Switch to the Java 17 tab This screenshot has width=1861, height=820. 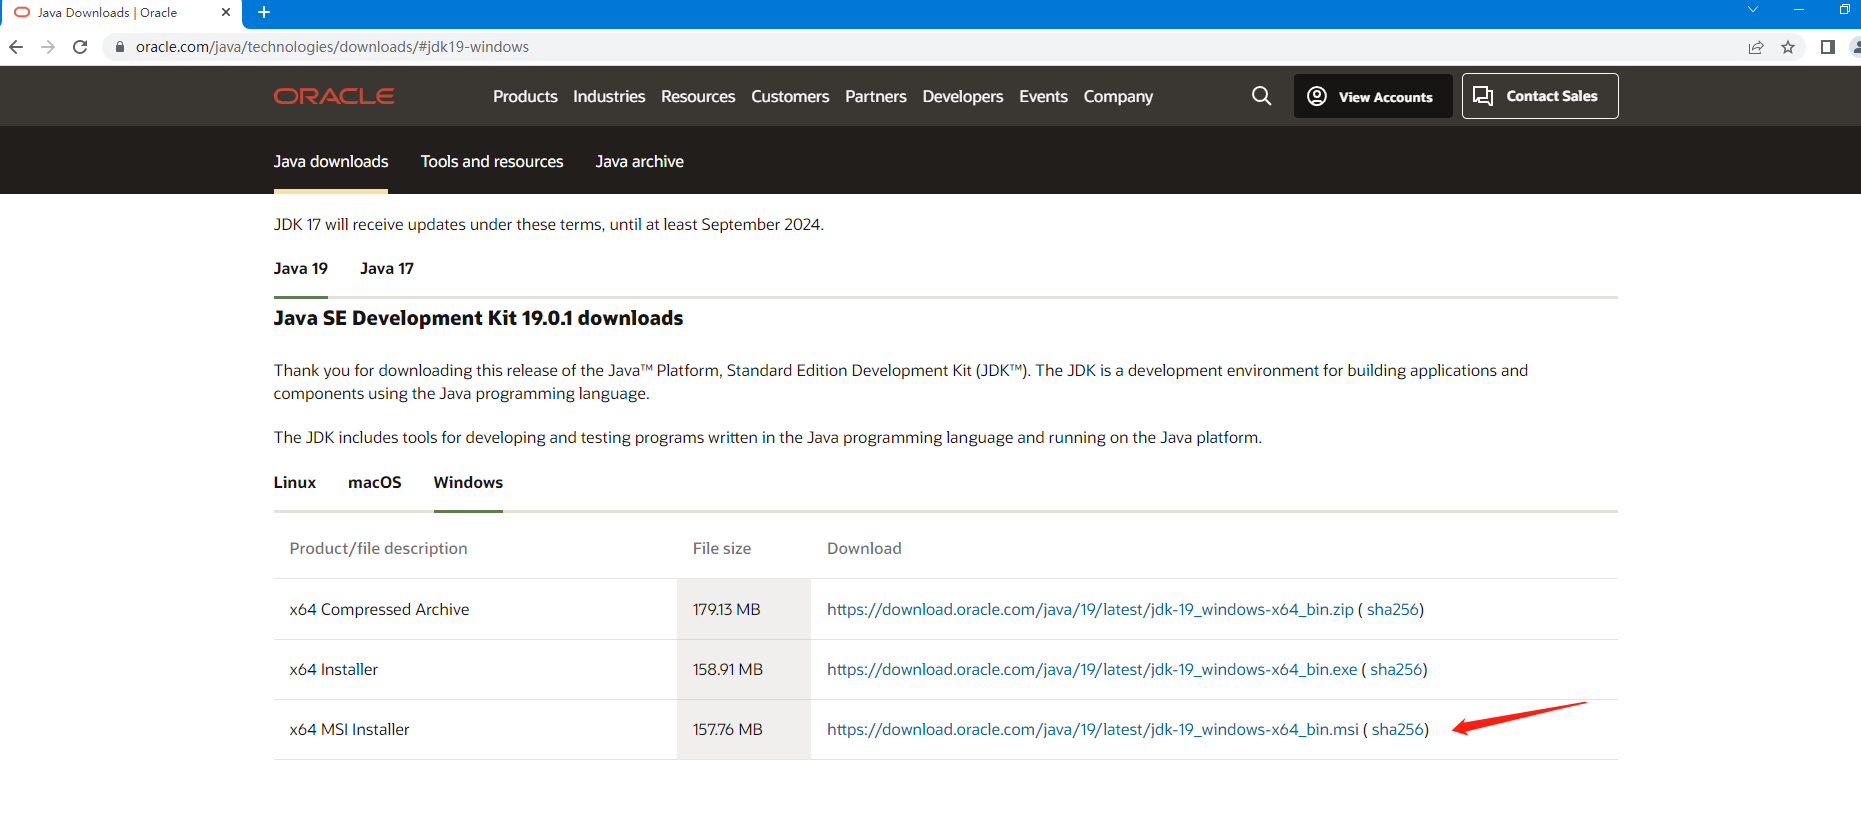387,268
